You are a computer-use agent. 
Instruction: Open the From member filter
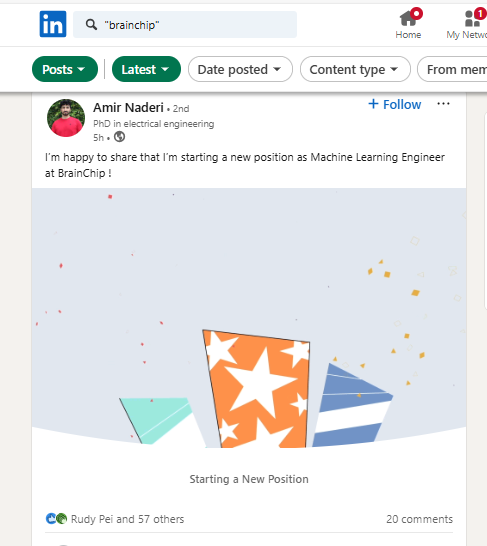[452, 69]
